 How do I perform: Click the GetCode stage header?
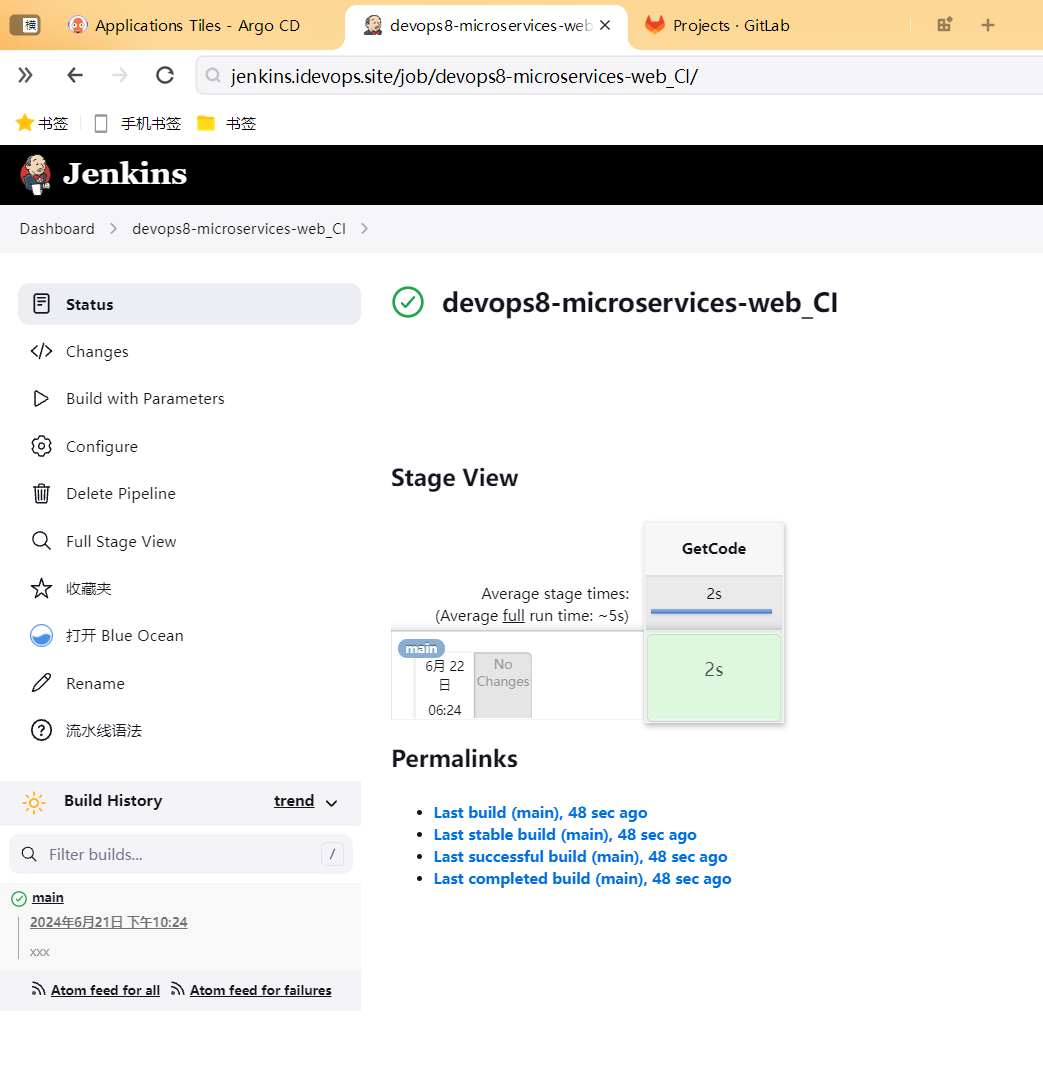point(714,548)
